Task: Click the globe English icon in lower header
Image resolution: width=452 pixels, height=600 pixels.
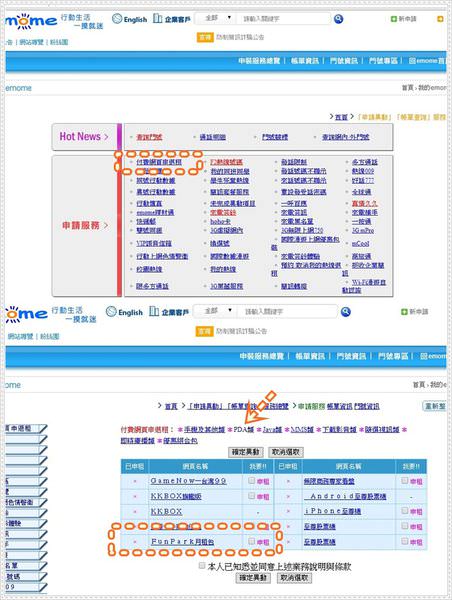Action: [111, 311]
